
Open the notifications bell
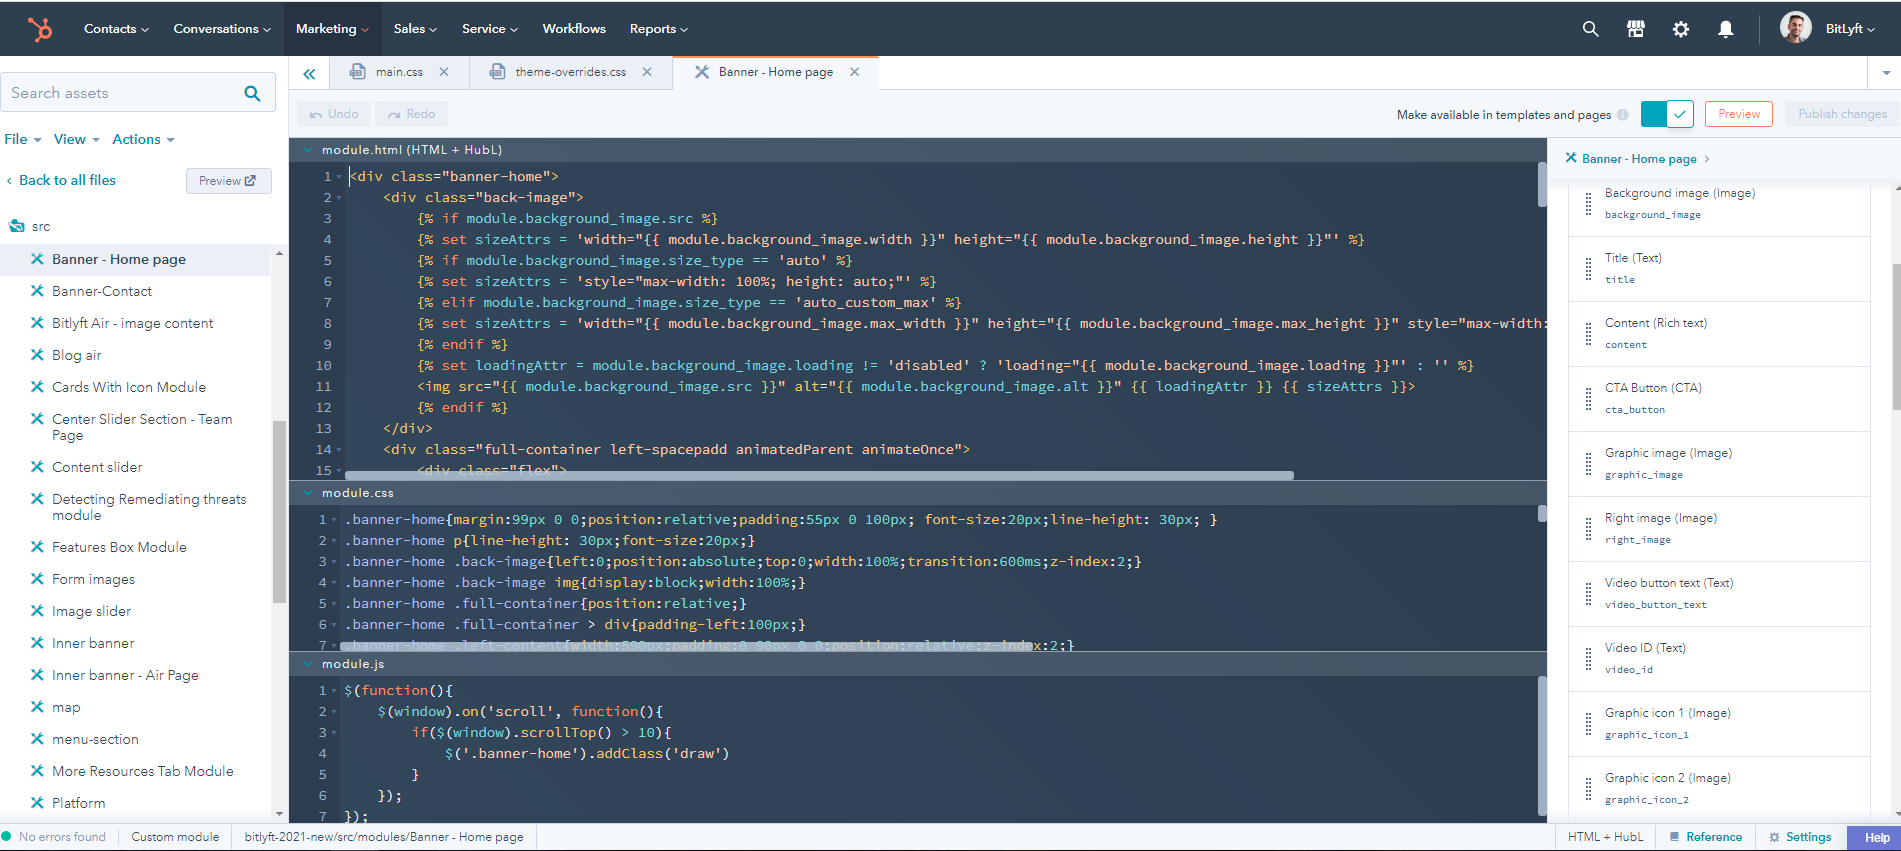pyautogui.click(x=1725, y=29)
